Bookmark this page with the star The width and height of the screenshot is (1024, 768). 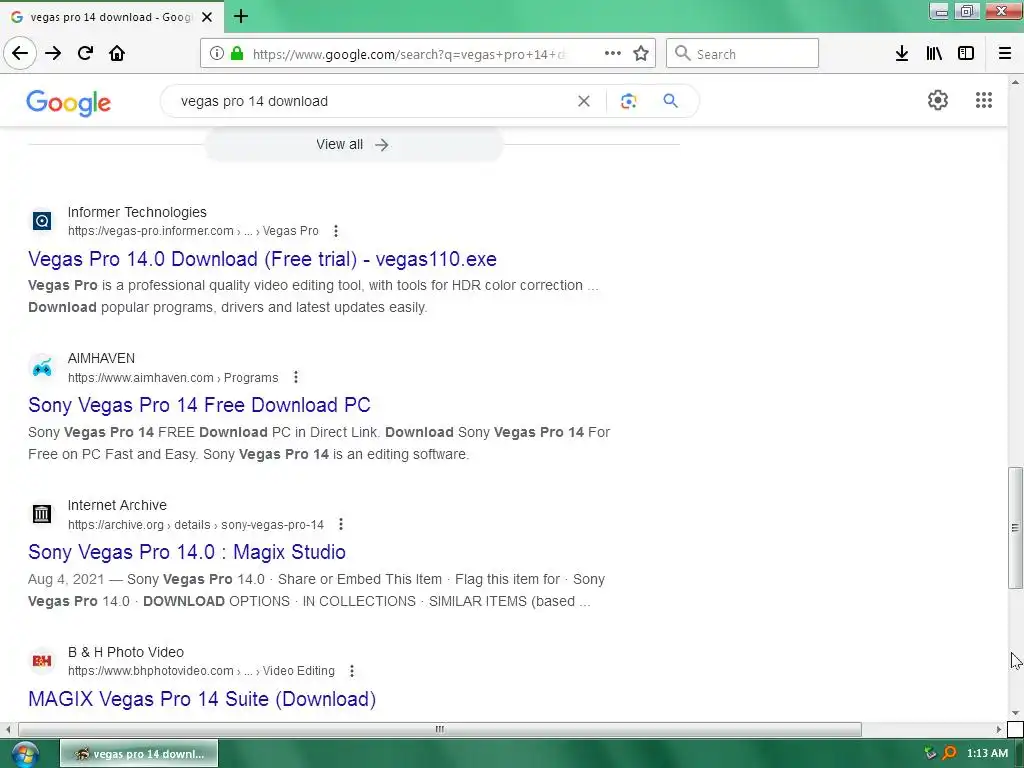coord(641,54)
